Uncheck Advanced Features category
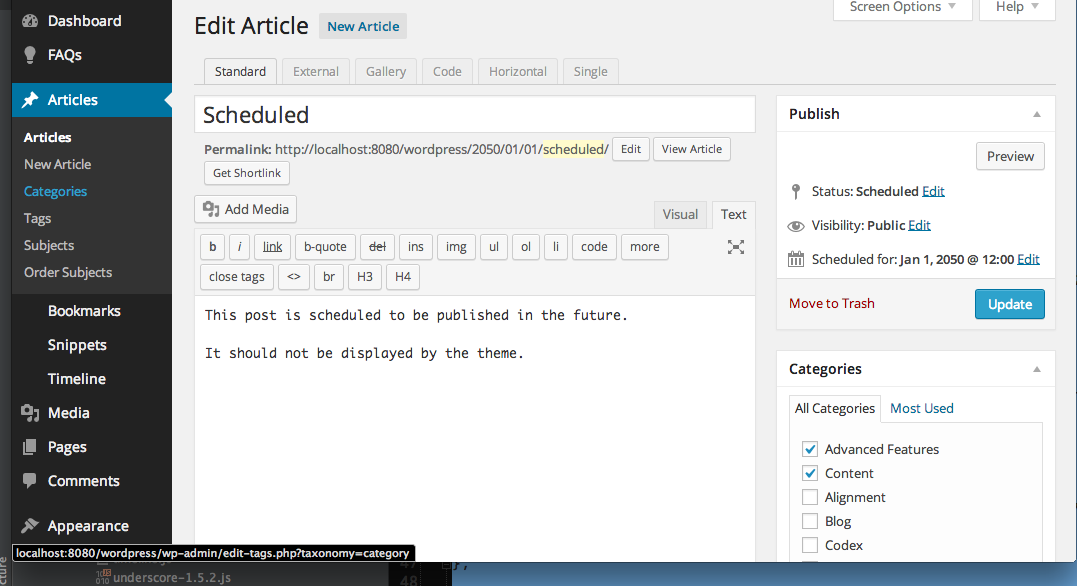The height and width of the screenshot is (586, 1077). click(x=810, y=449)
